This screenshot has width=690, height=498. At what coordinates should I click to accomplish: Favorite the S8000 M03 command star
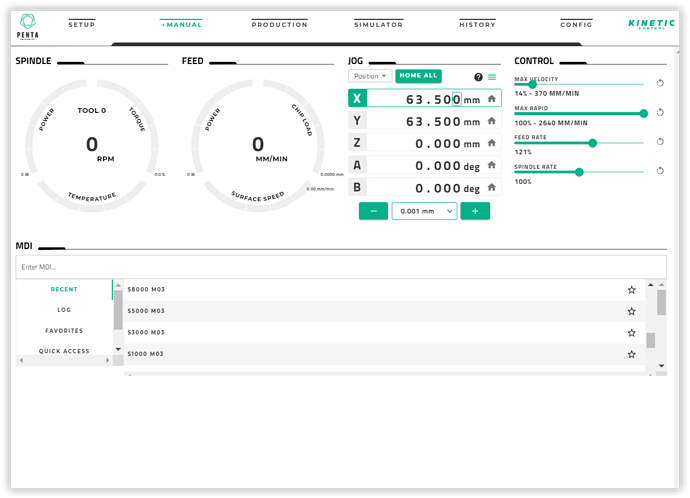tap(631, 289)
